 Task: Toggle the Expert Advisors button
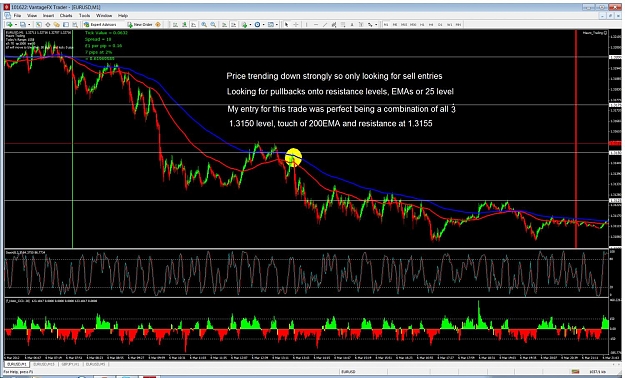tap(100, 25)
